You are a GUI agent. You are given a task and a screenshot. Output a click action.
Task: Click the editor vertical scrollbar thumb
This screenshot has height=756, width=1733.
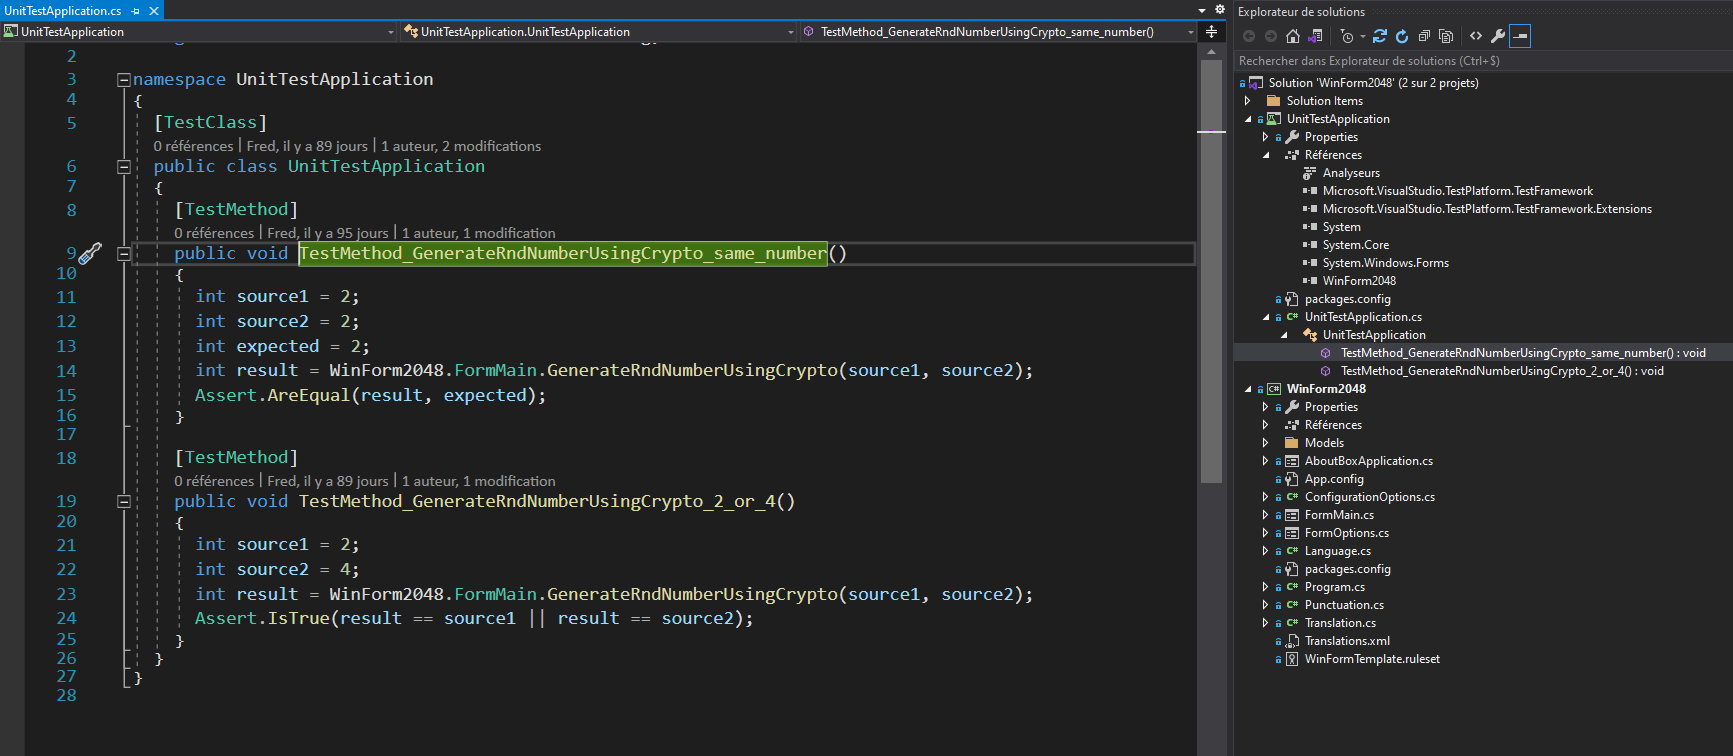point(1211,270)
